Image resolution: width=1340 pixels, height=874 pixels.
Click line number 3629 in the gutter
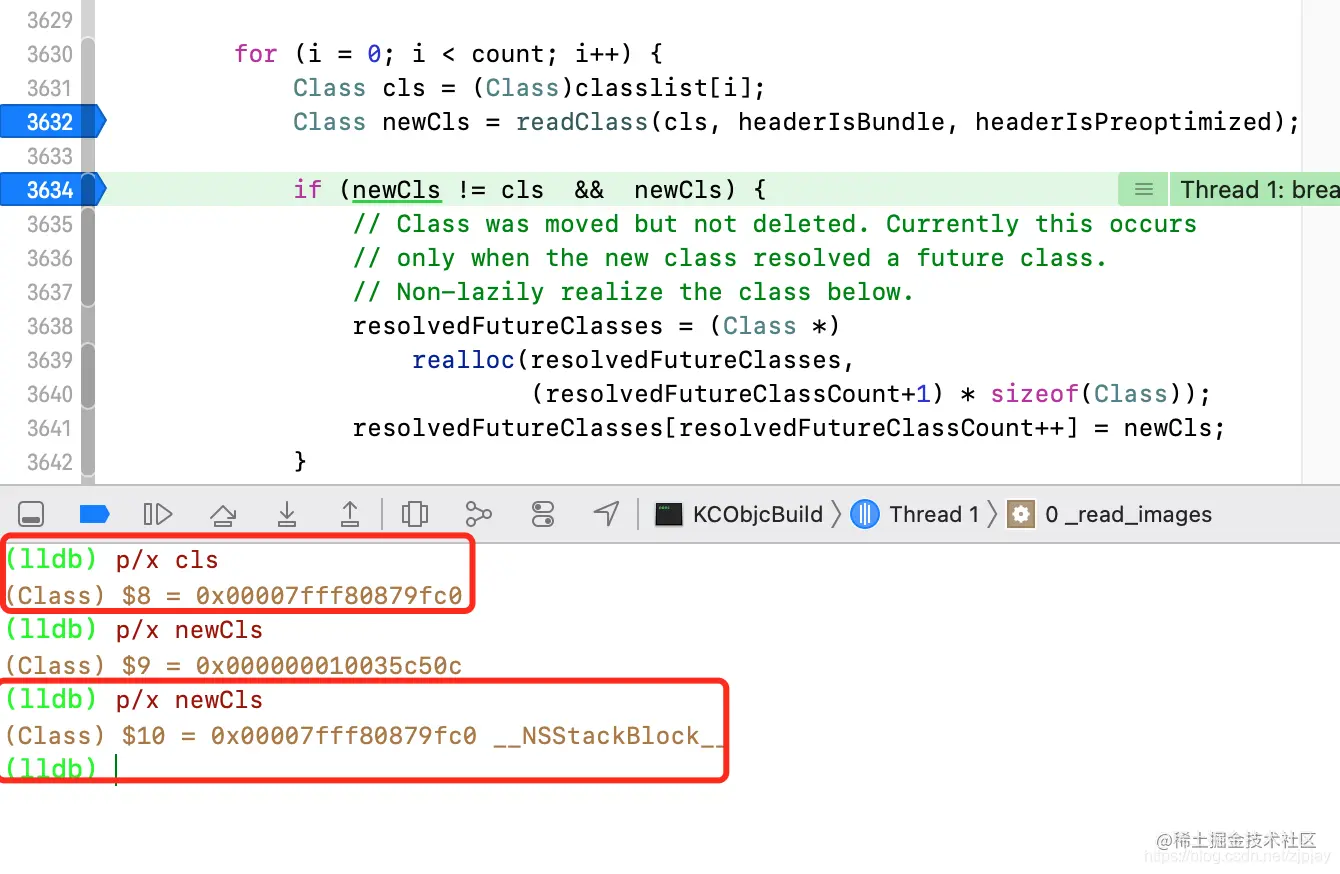(49, 20)
